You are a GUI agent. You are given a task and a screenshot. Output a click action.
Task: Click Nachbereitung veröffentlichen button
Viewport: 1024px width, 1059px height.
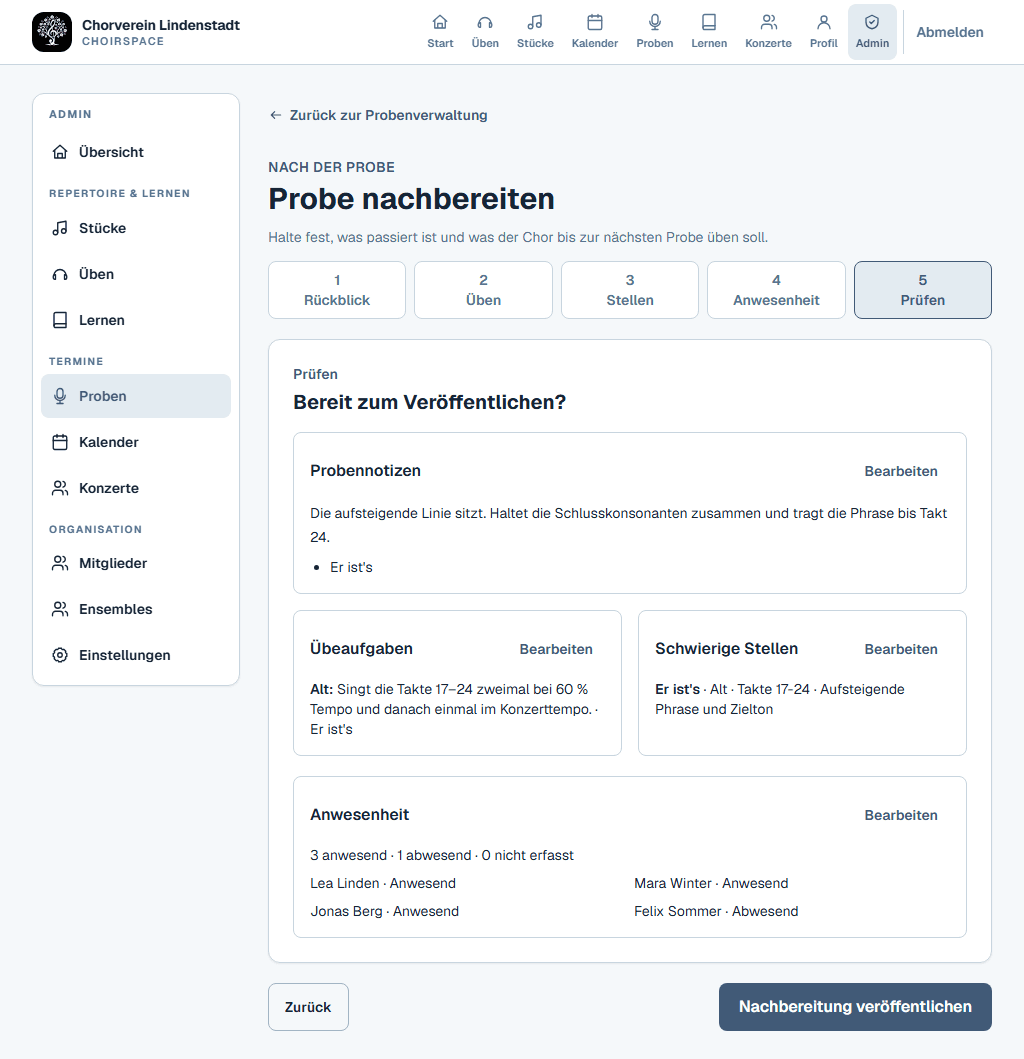coord(855,1007)
